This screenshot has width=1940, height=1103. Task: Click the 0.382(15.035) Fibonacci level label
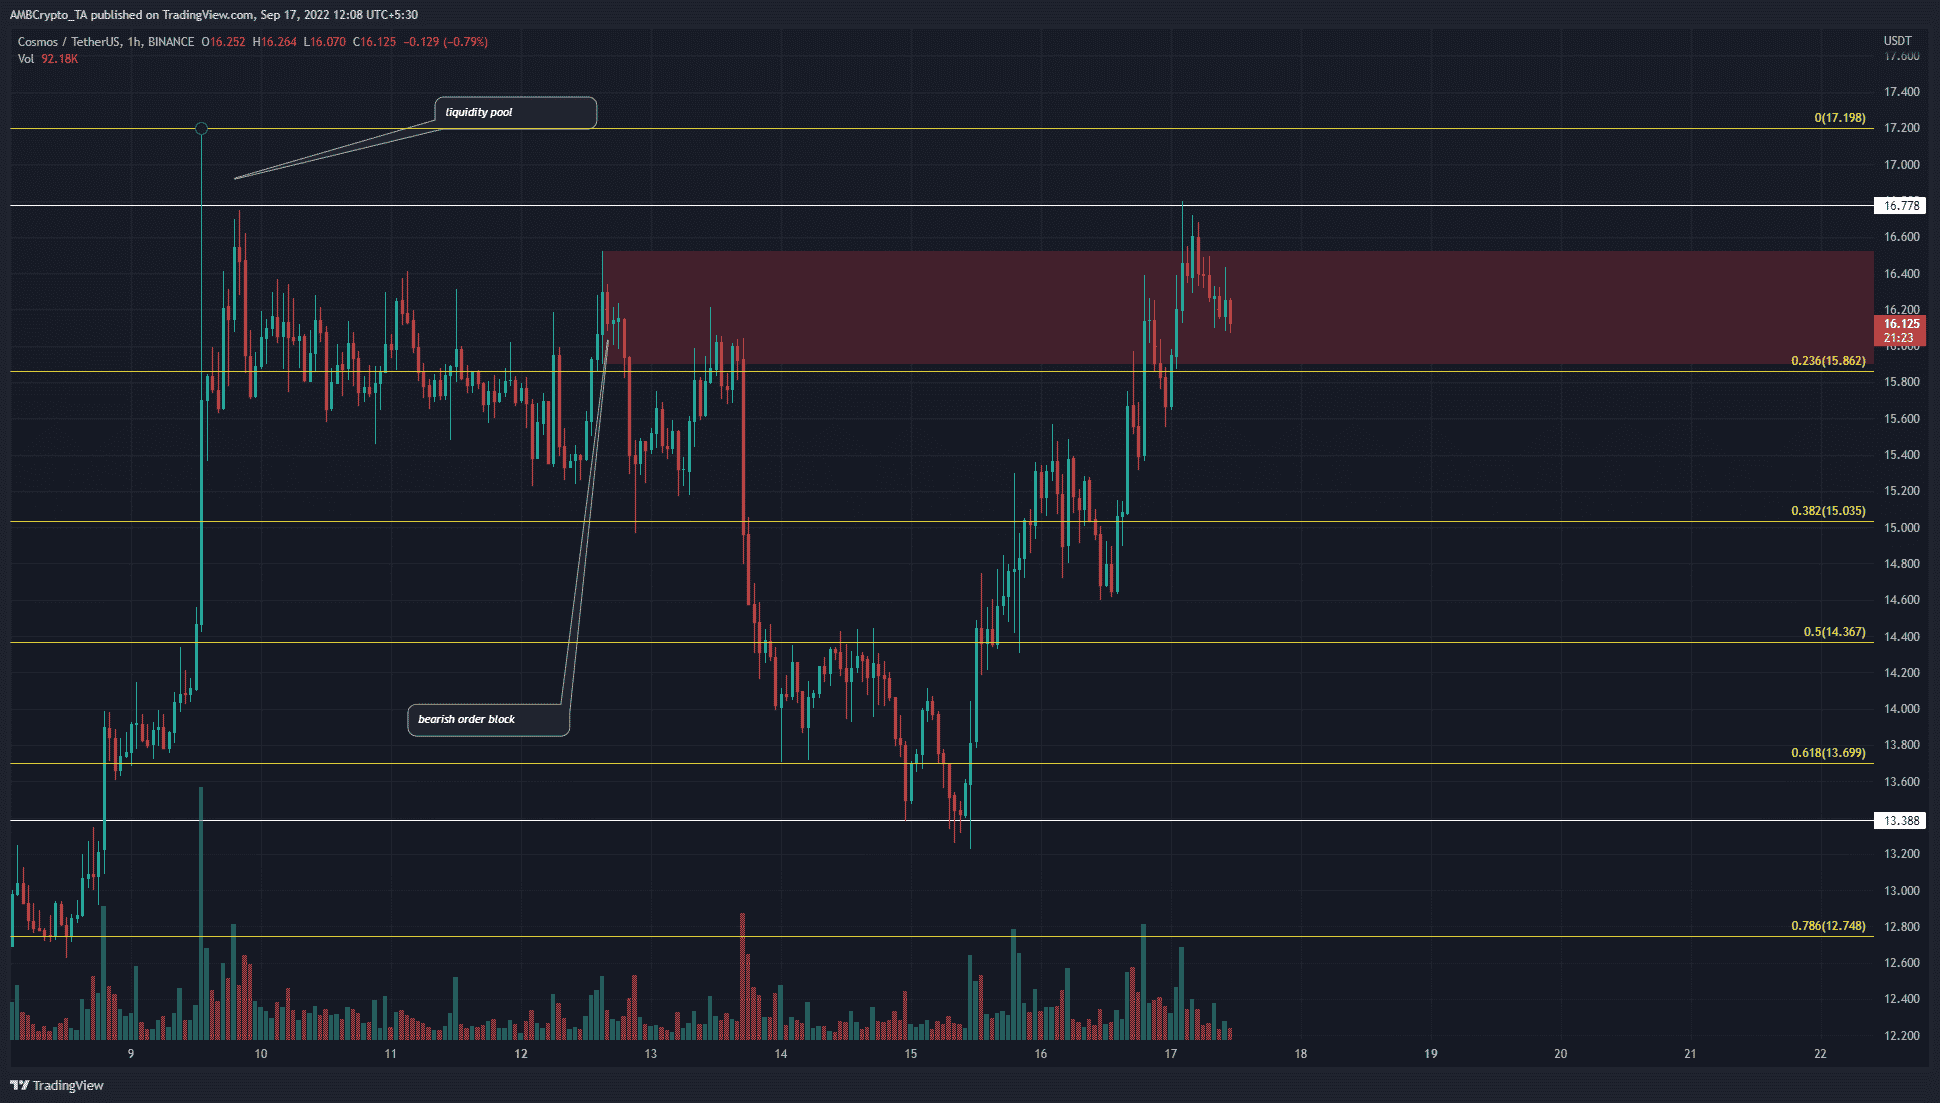pos(1828,511)
